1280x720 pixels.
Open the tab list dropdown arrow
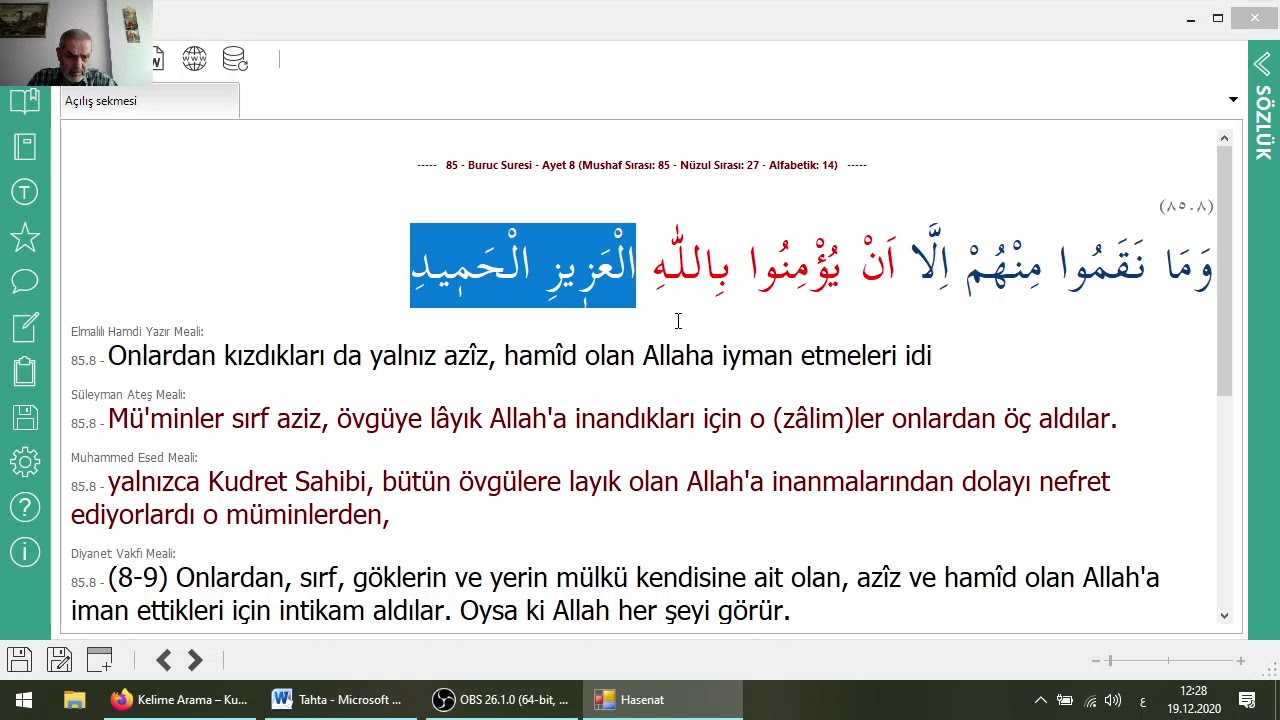[1233, 100]
